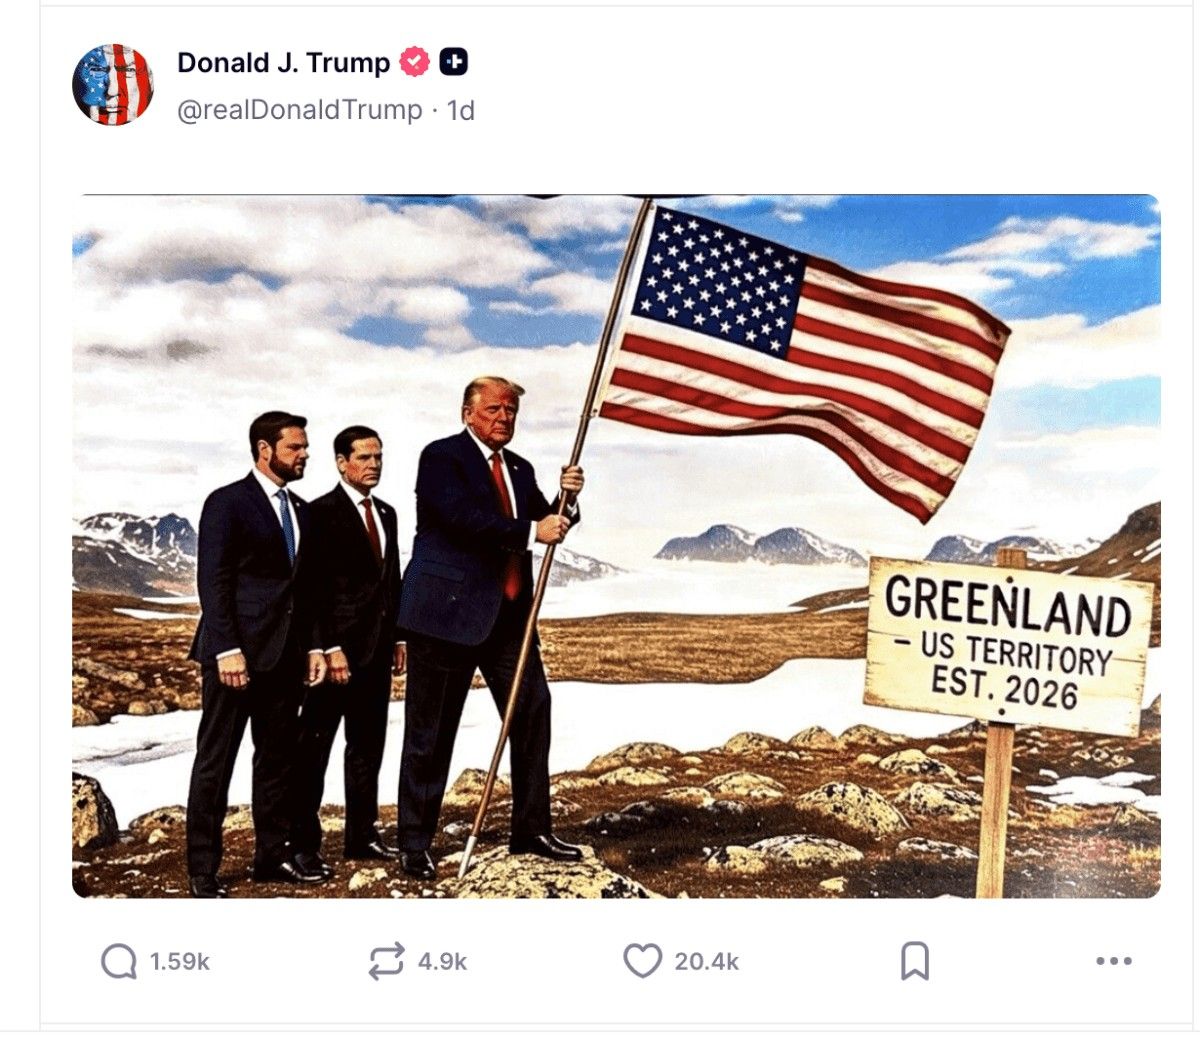Toggle the bookmark icon on post
The height and width of the screenshot is (1038, 1200).
[x=915, y=962]
